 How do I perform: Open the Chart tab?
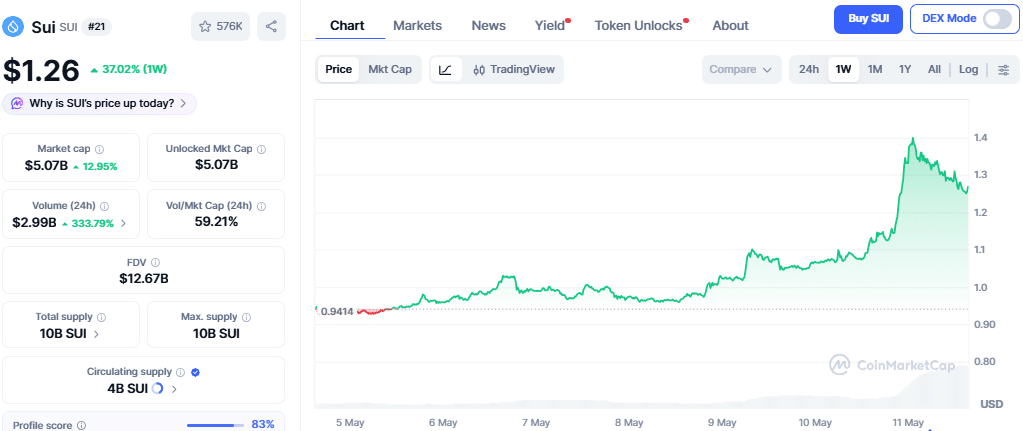coord(347,25)
